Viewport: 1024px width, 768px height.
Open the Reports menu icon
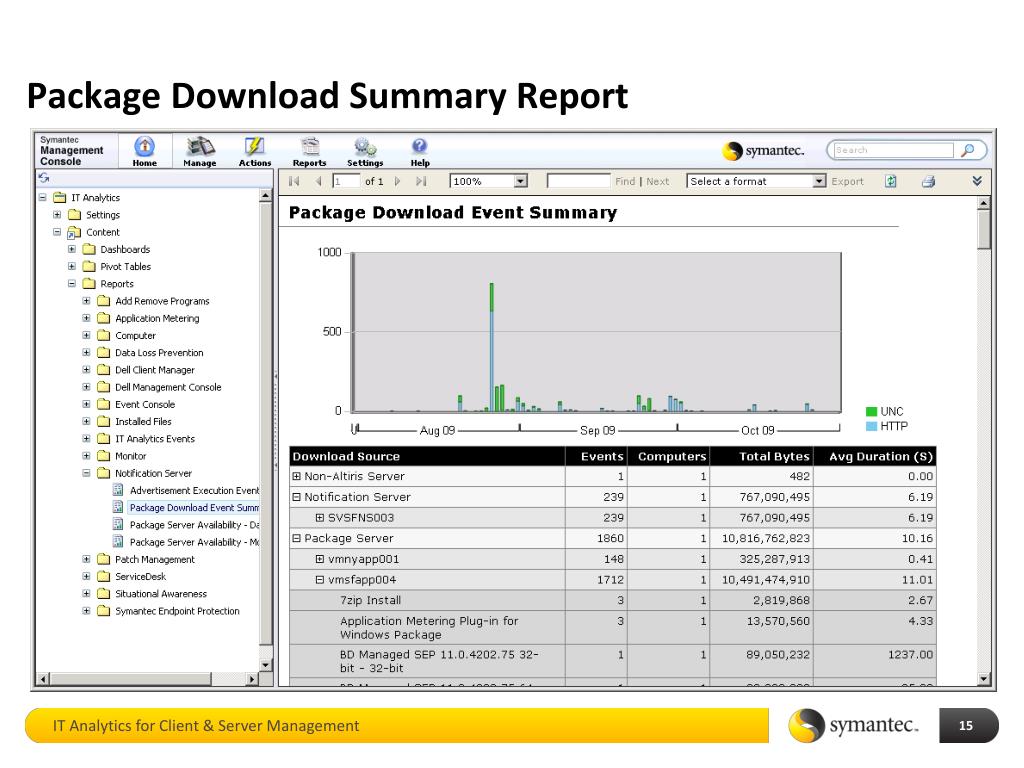(310, 146)
